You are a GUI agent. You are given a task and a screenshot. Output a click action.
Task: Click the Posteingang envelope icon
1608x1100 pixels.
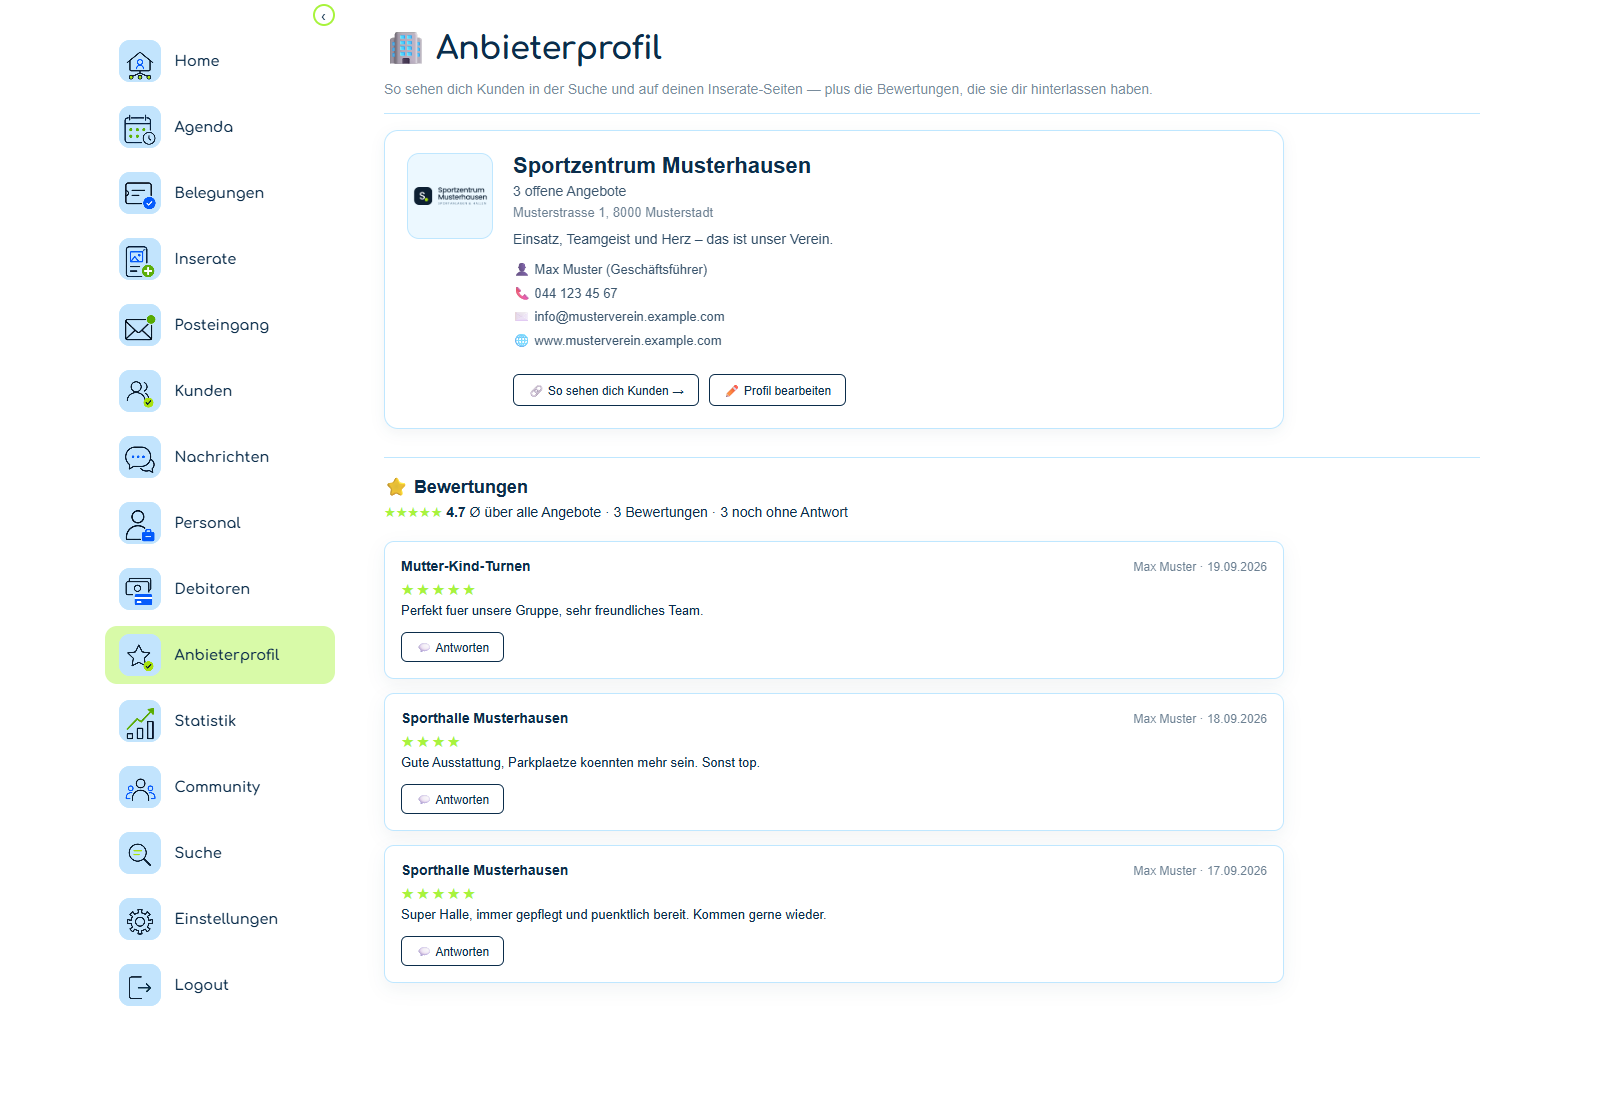(x=140, y=325)
